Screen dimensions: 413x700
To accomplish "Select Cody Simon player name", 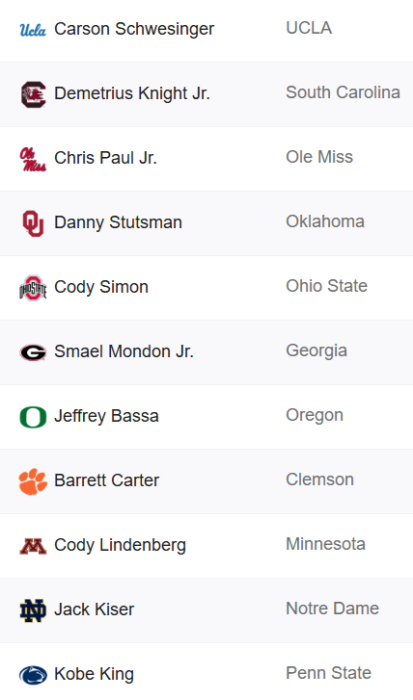I will click(101, 287).
